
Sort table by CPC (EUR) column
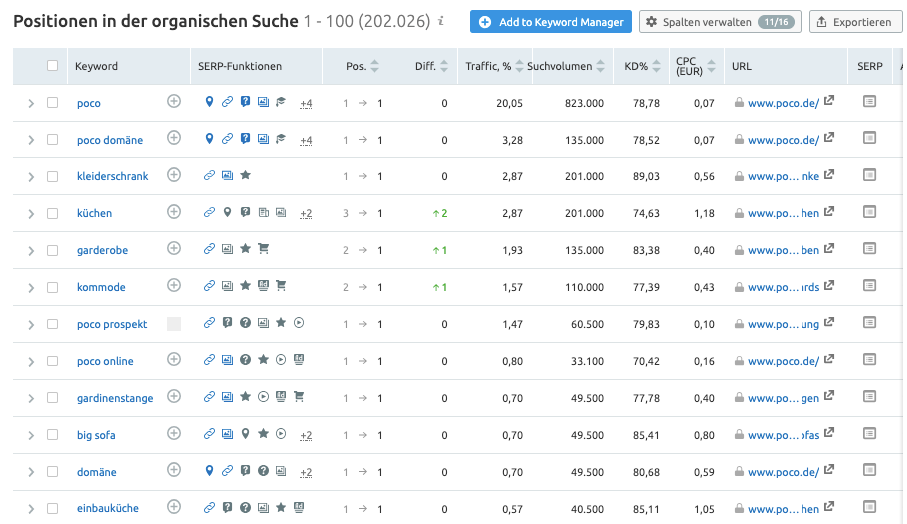point(711,66)
